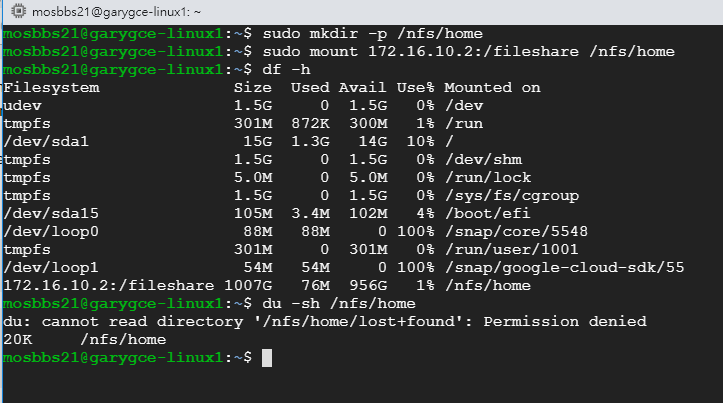
Task: Click the 'Mounted on' column header
Action: (492, 88)
